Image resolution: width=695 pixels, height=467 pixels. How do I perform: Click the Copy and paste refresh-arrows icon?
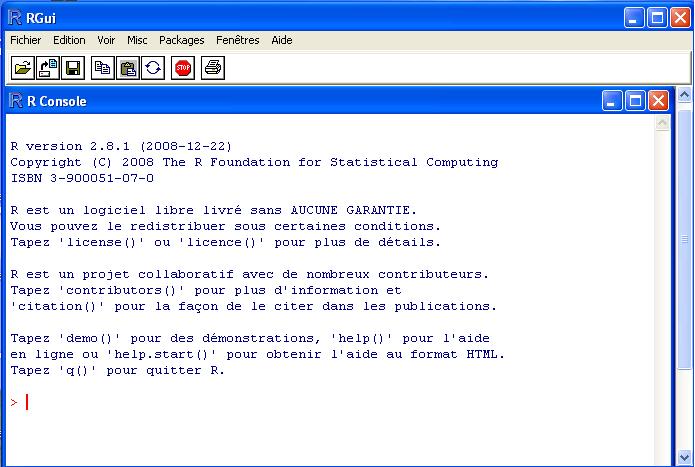point(153,68)
